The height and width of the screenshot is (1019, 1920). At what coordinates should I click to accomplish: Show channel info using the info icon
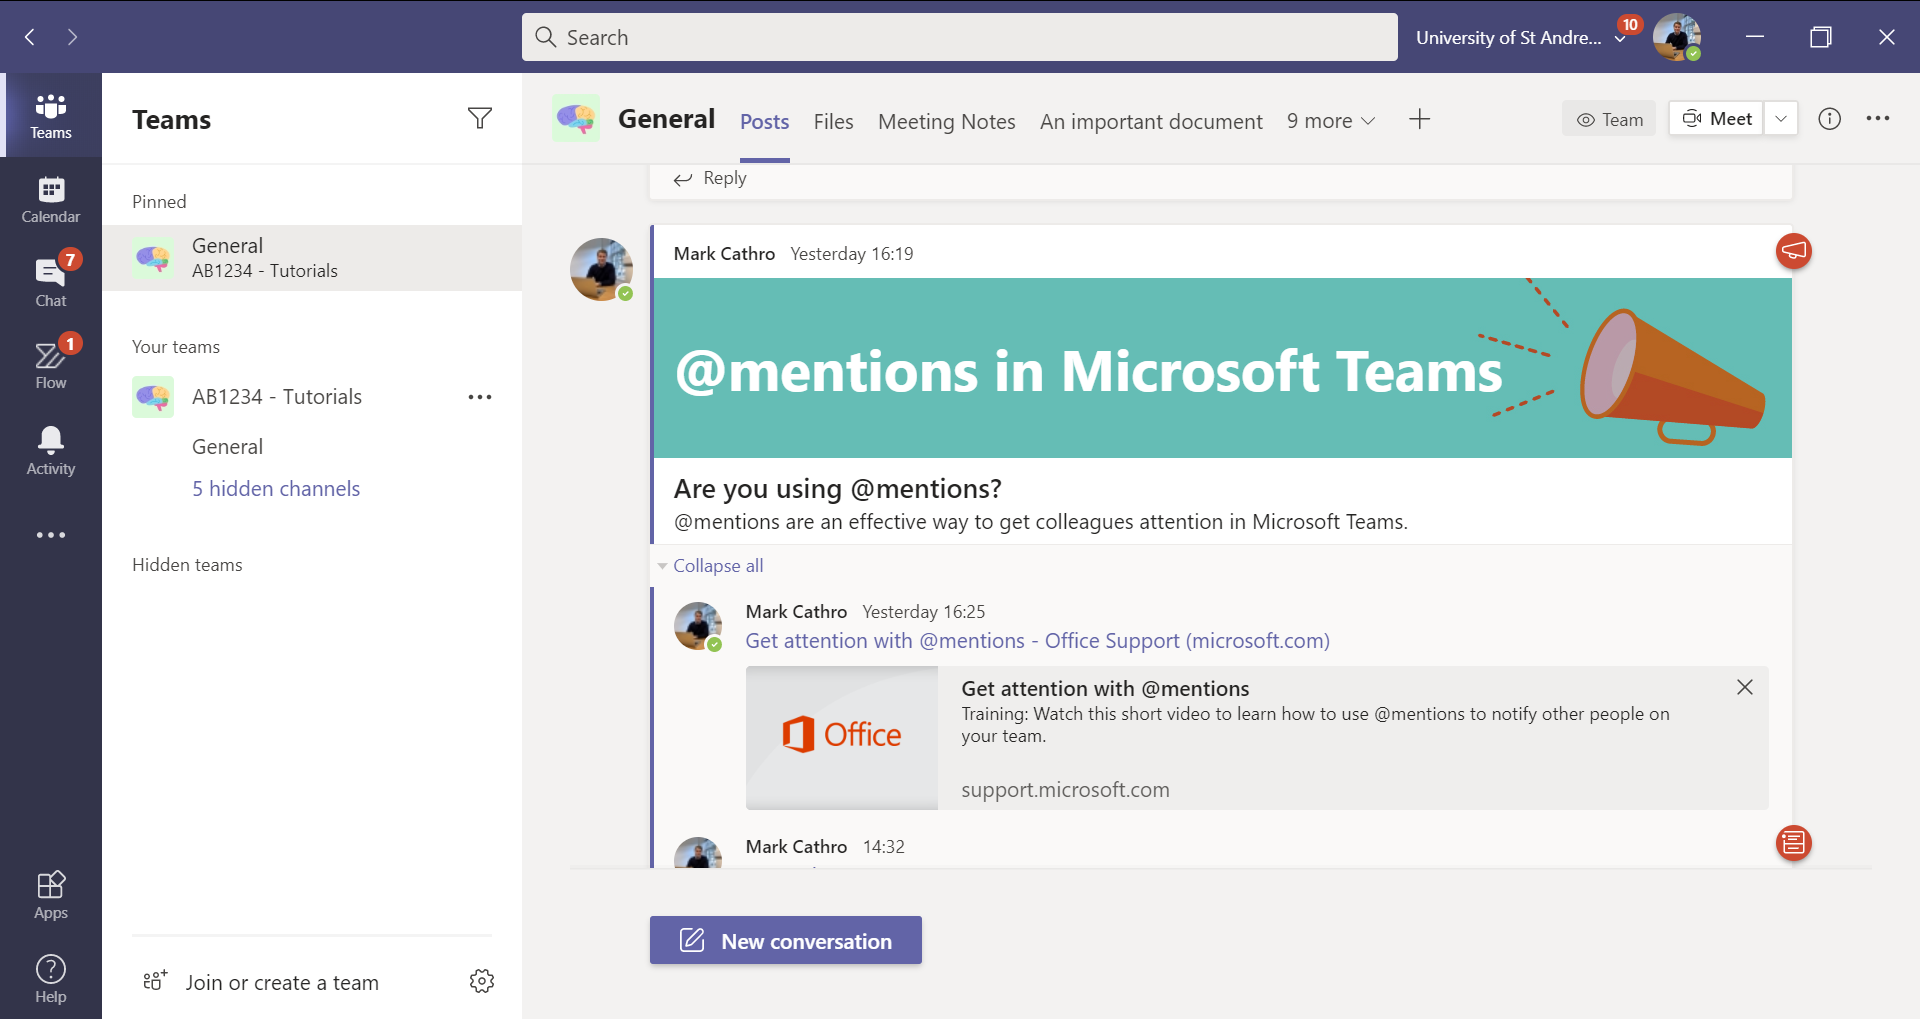[x=1829, y=119]
